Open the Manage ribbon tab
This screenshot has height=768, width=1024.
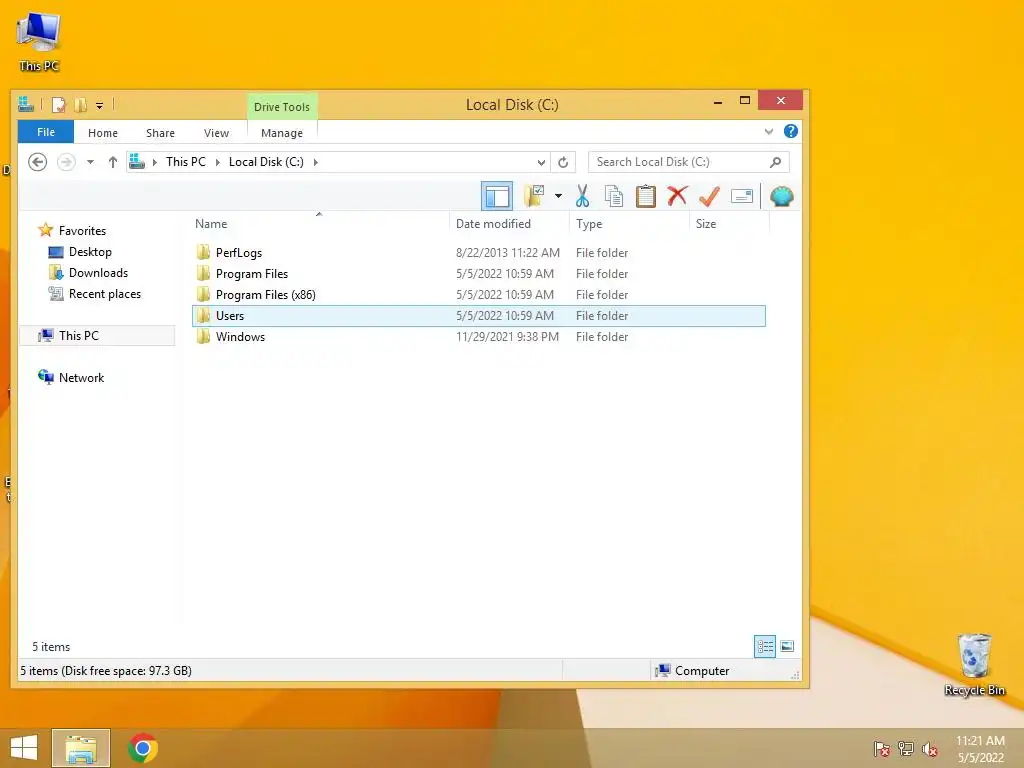pos(281,133)
